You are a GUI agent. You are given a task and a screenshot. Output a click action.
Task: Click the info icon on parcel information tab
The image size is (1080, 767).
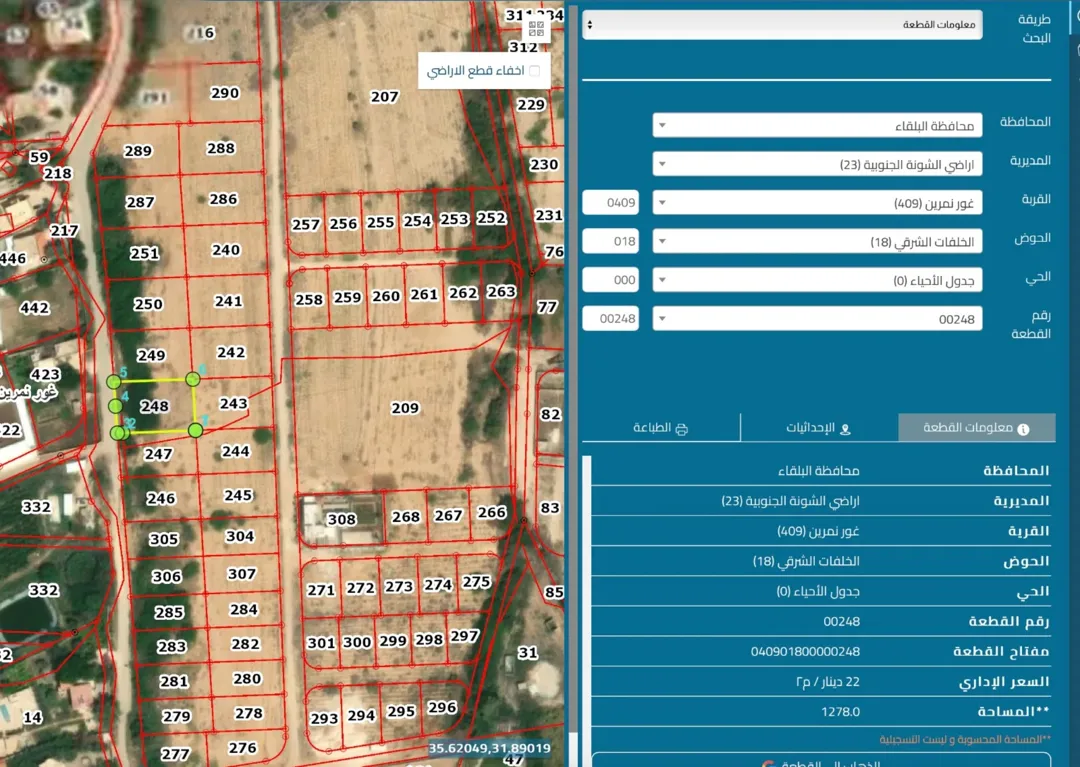click(x=1024, y=429)
